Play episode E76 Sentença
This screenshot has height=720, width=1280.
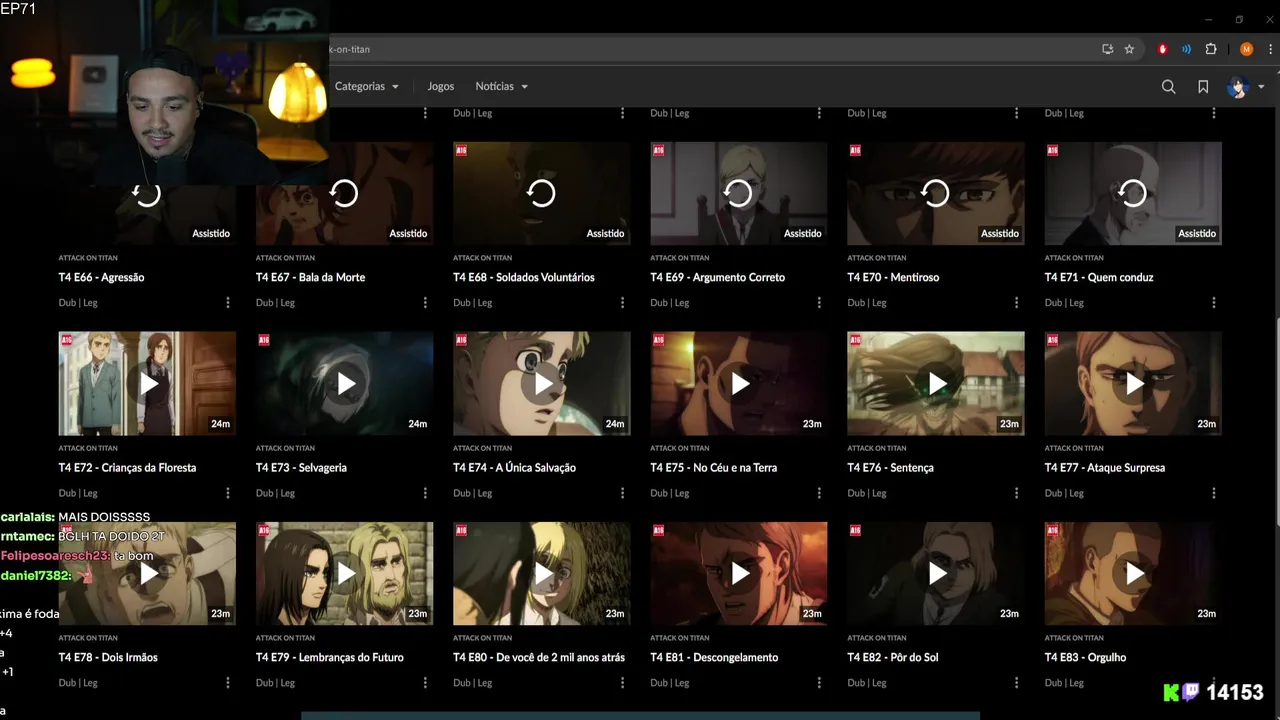tap(935, 383)
